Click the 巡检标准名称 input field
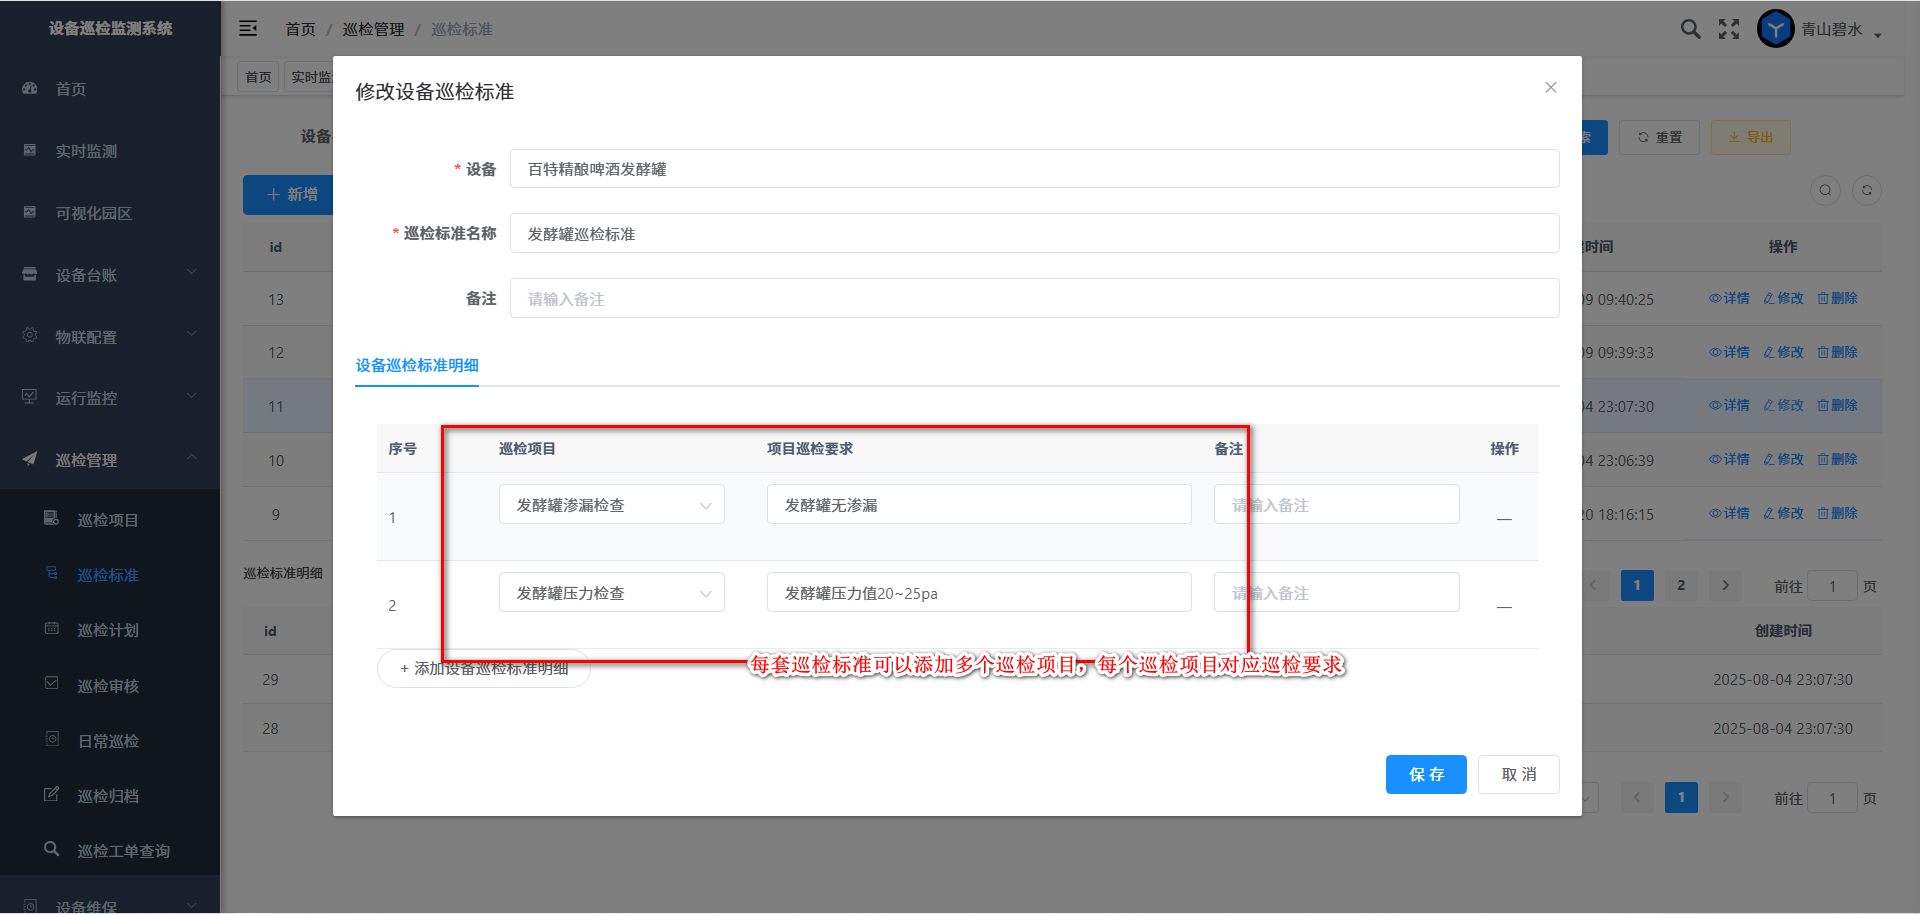The width and height of the screenshot is (1920, 914). click(1034, 234)
